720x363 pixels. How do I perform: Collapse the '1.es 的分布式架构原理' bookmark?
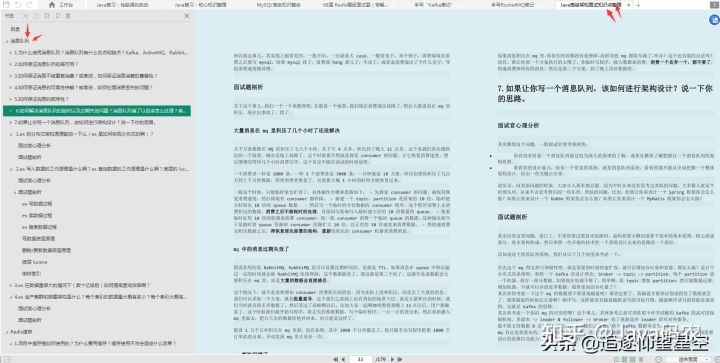click(x=11, y=134)
